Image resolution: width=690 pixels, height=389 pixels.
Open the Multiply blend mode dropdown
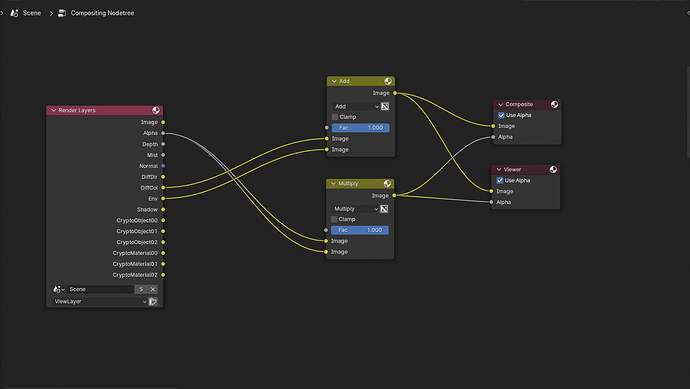[355, 209]
